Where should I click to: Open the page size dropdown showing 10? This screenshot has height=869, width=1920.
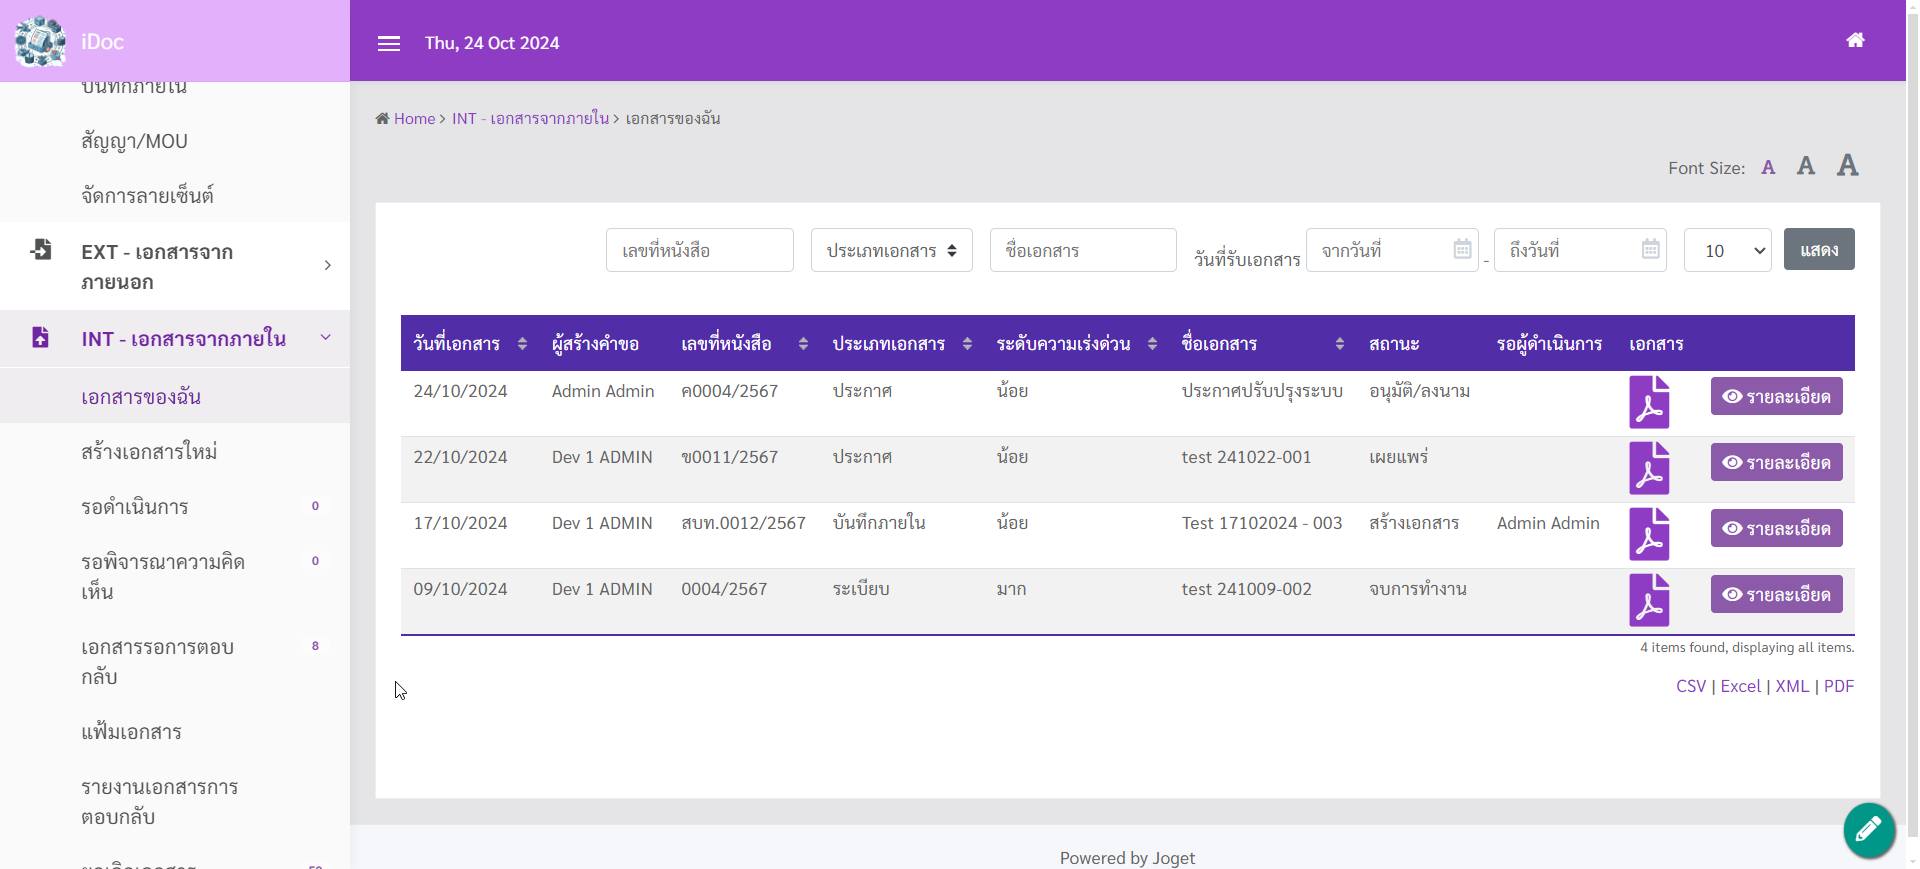click(x=1727, y=250)
